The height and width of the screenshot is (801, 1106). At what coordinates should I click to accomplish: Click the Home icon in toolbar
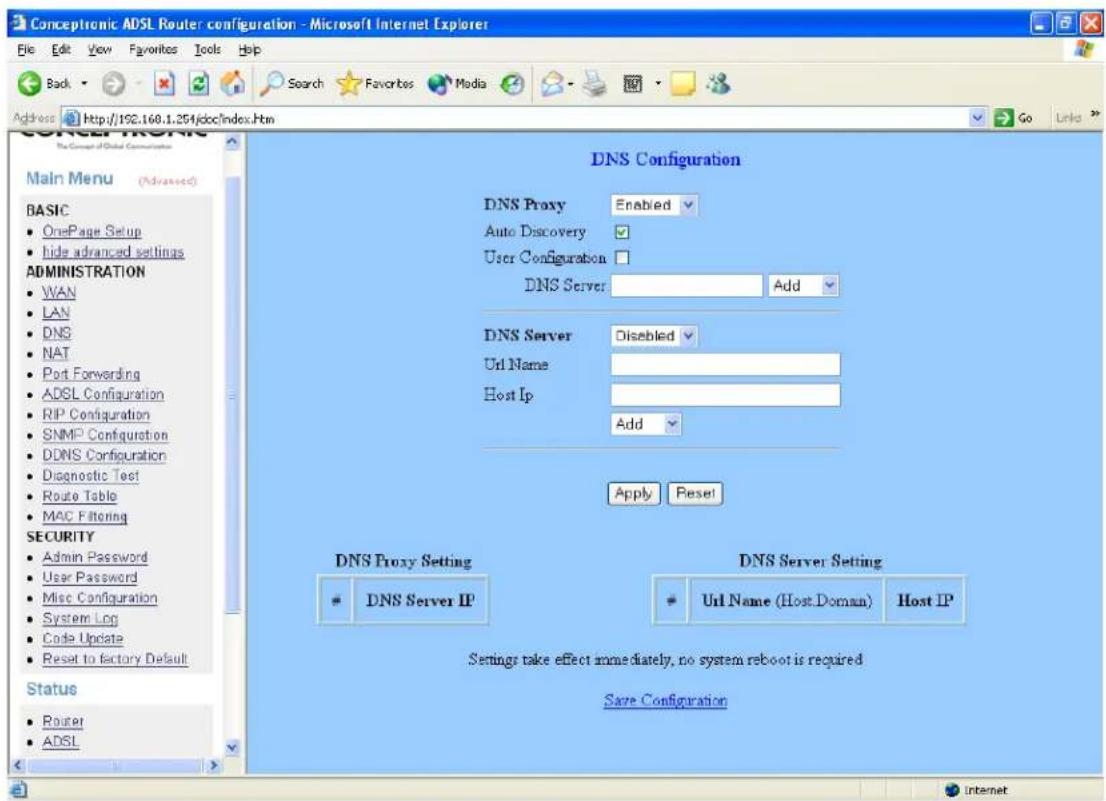(233, 84)
